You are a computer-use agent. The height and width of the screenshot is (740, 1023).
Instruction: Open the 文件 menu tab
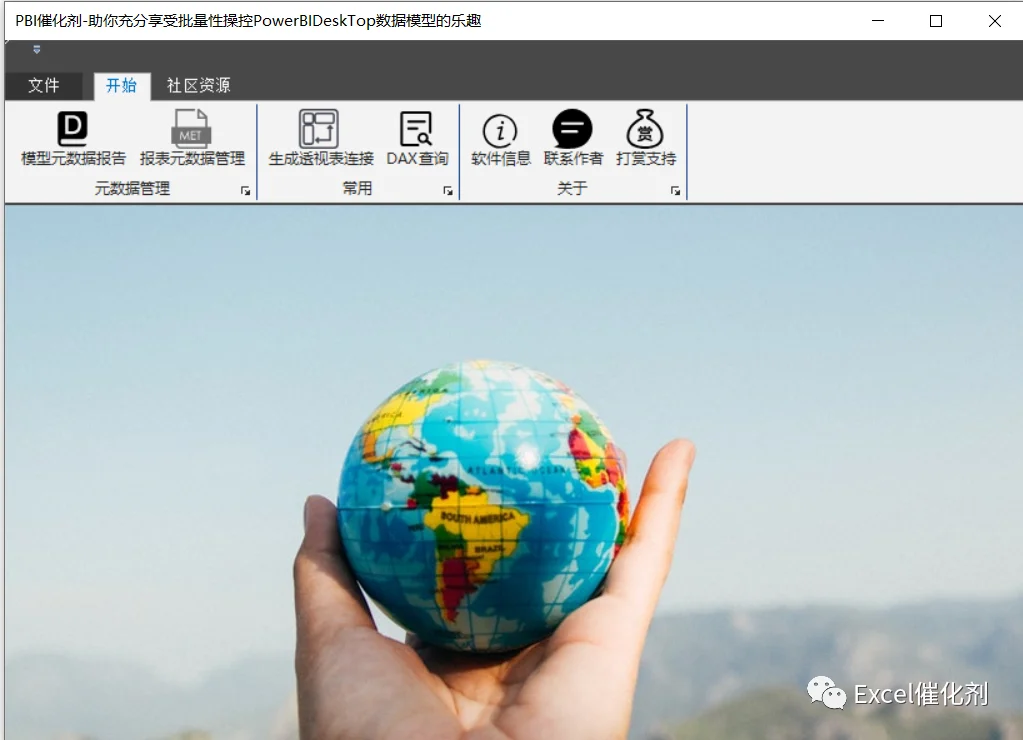tap(44, 85)
